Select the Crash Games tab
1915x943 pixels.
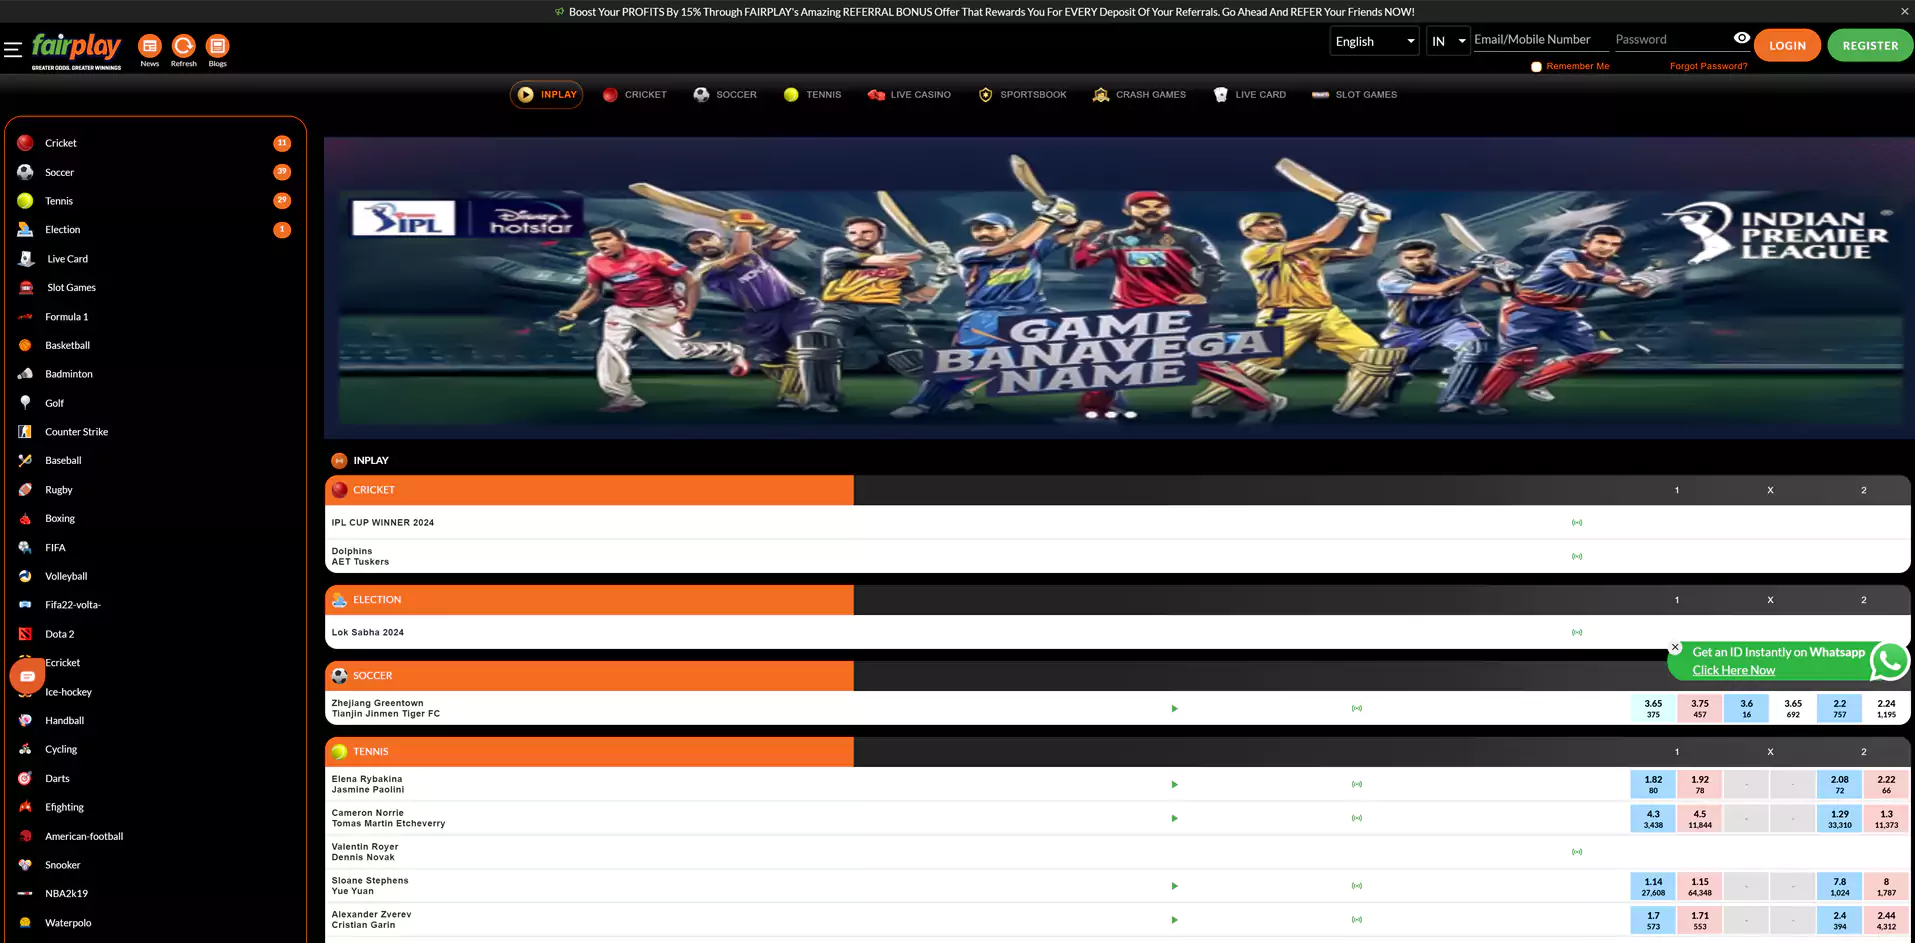1139,95
